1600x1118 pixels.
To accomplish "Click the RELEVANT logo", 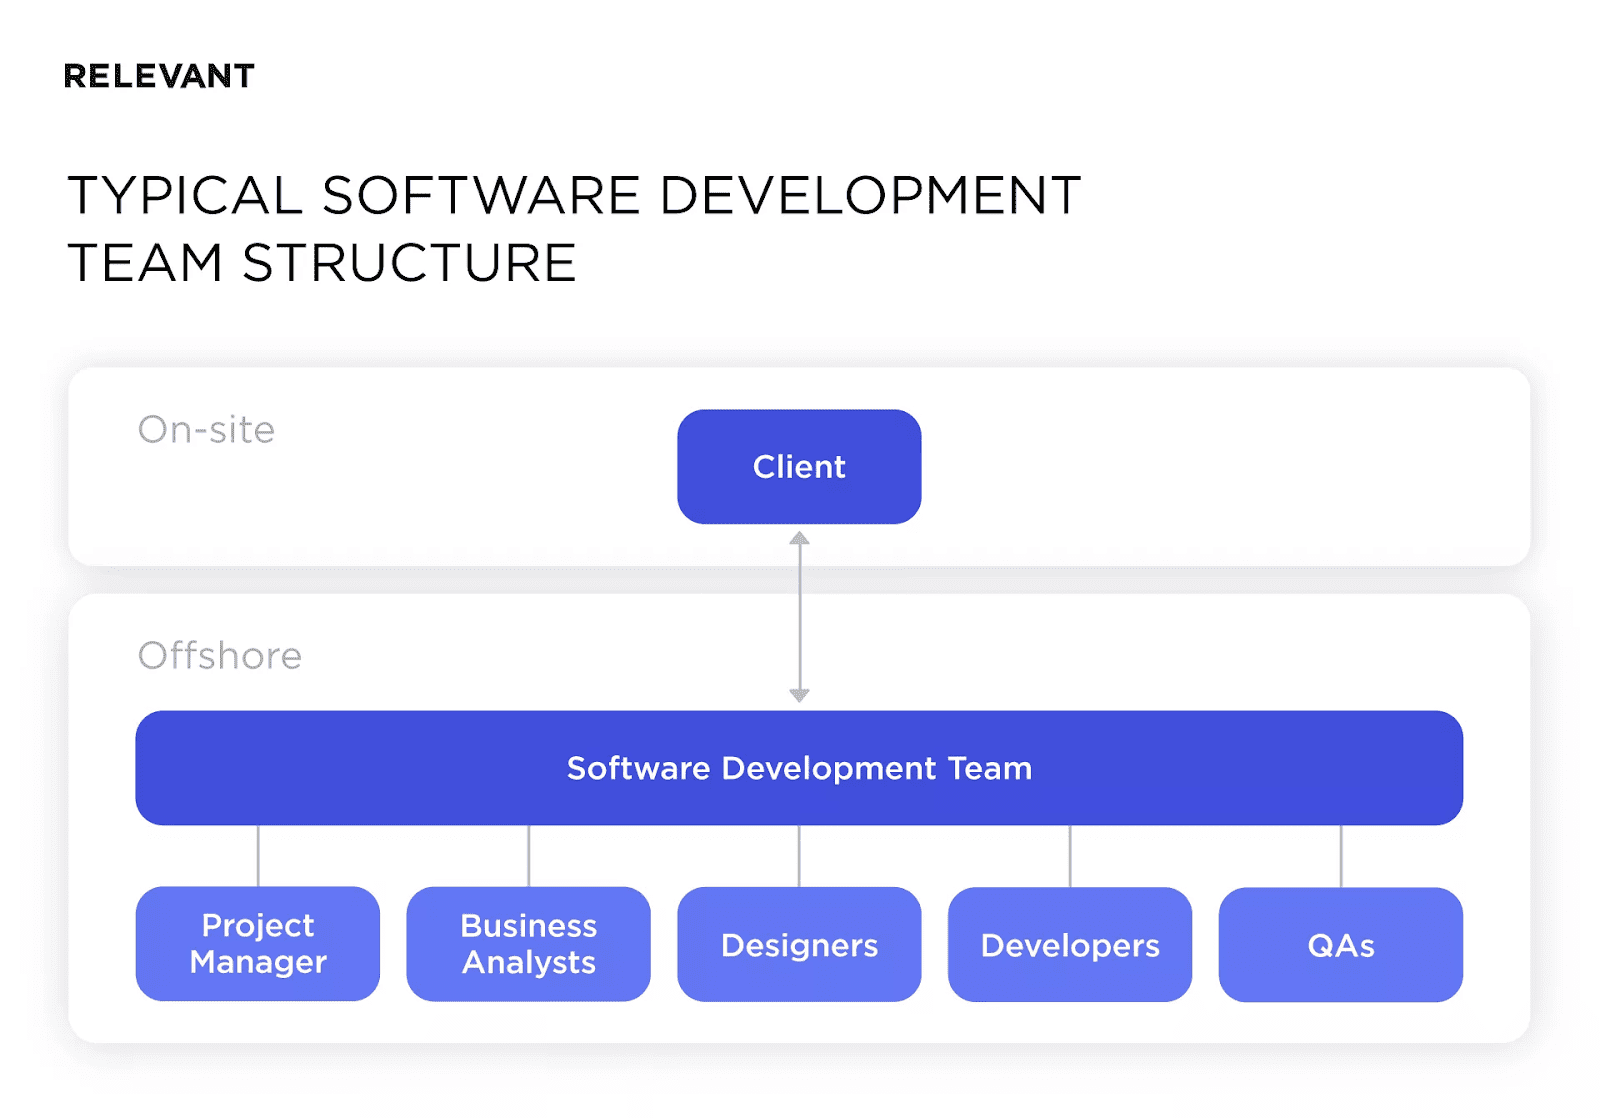I will 159,75.
